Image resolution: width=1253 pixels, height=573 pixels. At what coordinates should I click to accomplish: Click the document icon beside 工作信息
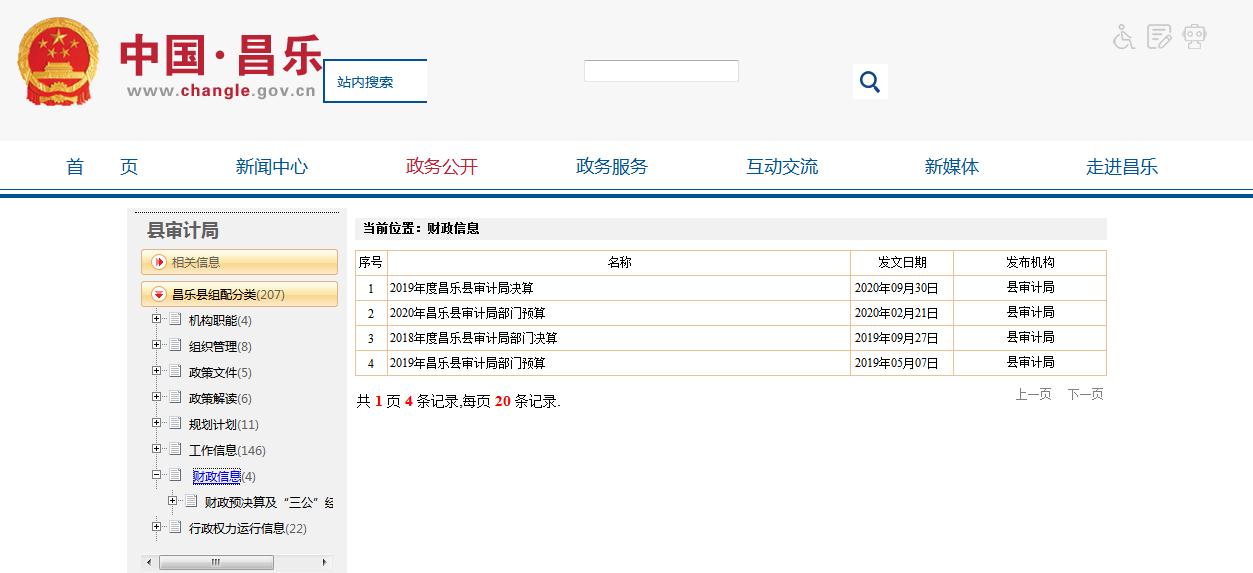[175, 449]
